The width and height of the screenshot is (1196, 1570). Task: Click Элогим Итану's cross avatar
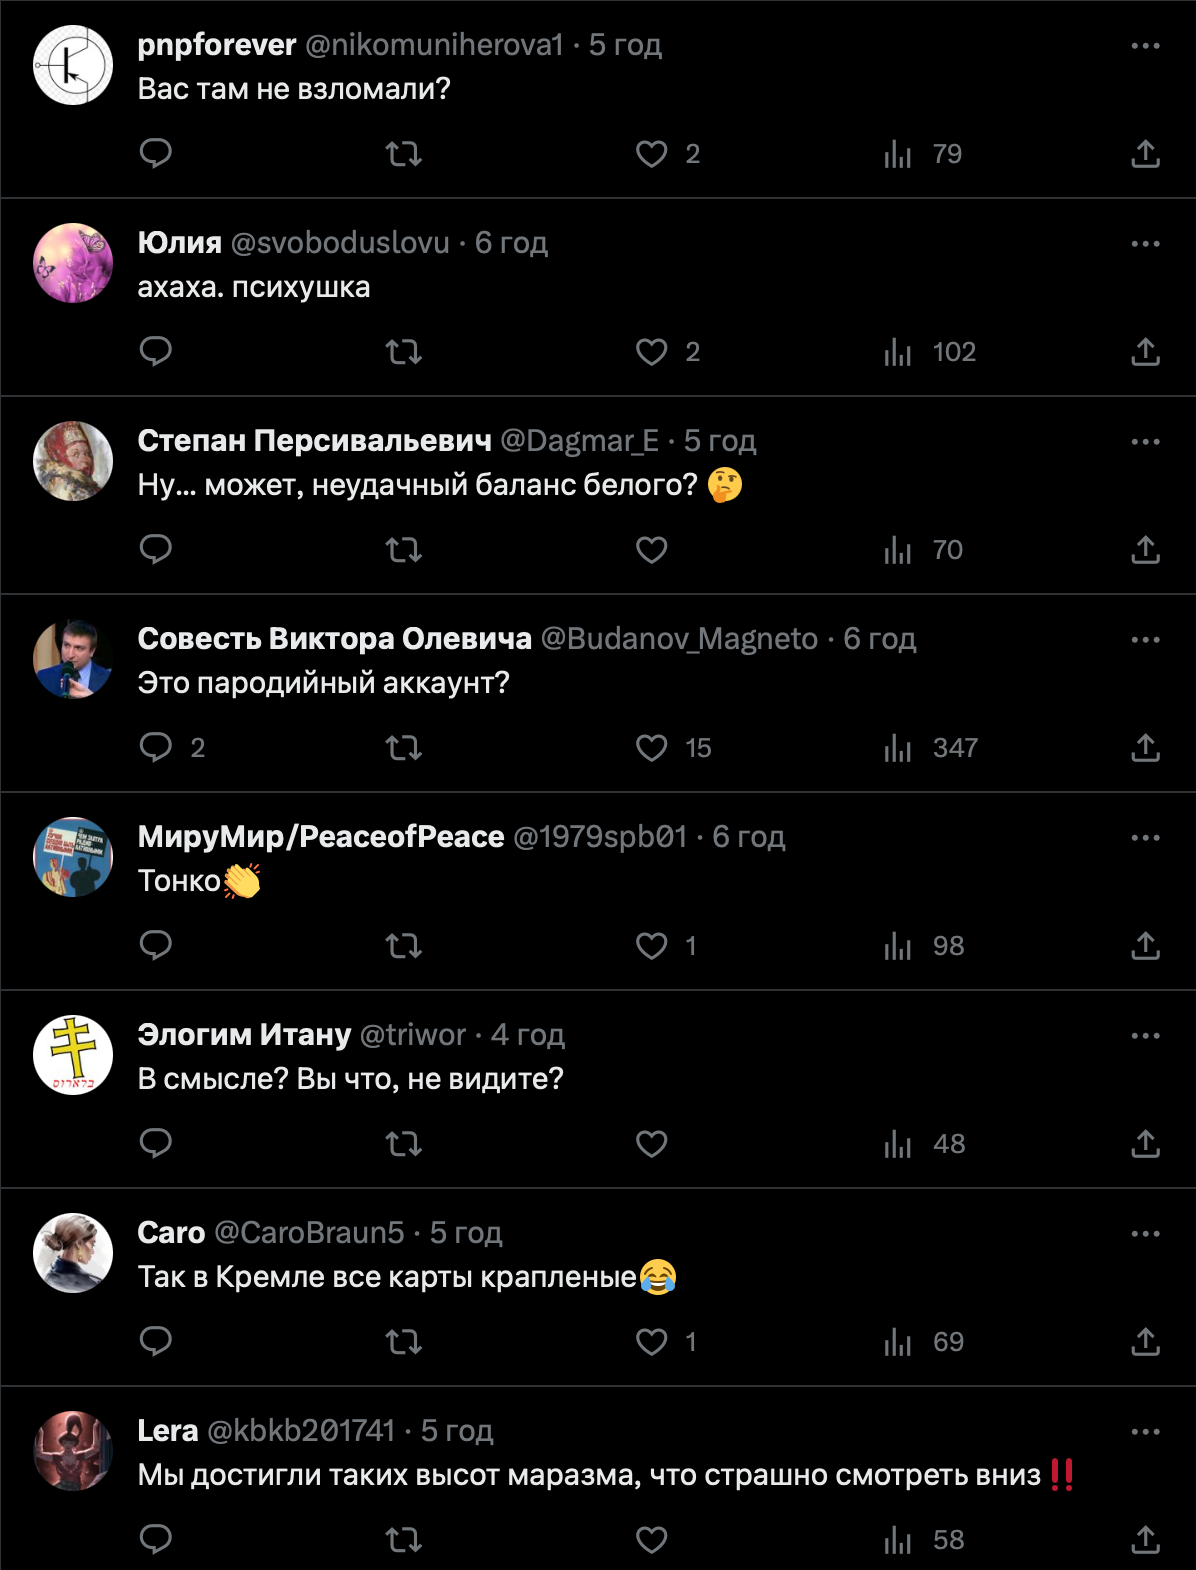(x=73, y=1055)
